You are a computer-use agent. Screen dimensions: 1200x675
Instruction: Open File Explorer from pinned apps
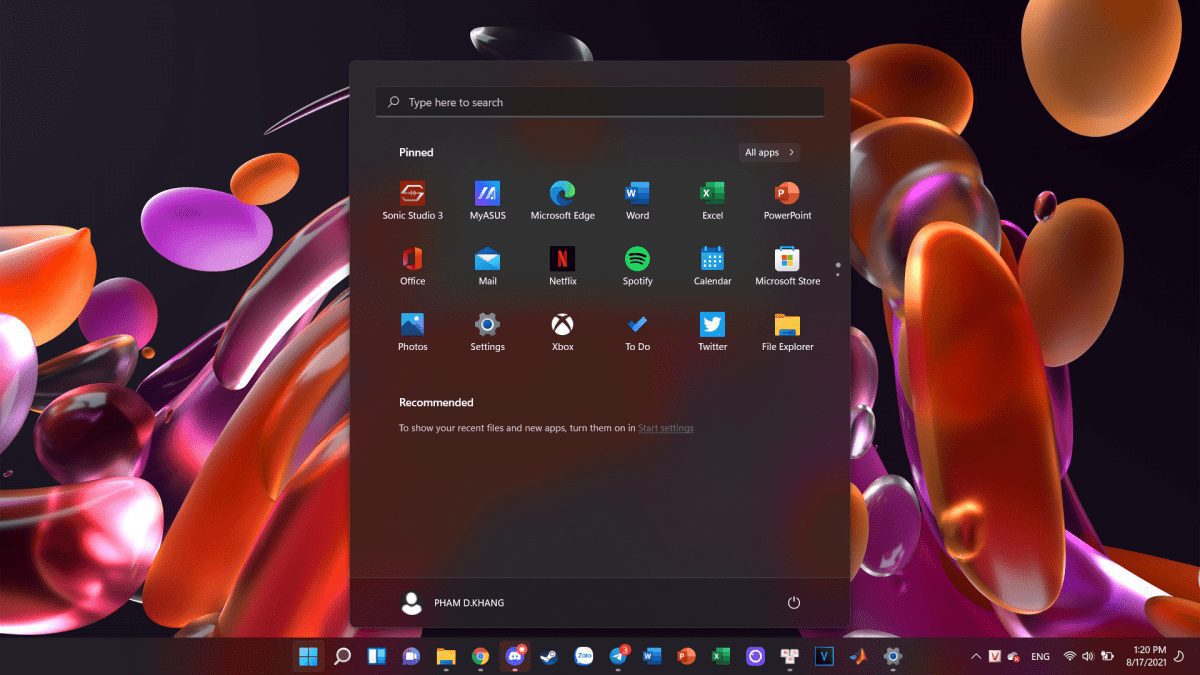787,332
